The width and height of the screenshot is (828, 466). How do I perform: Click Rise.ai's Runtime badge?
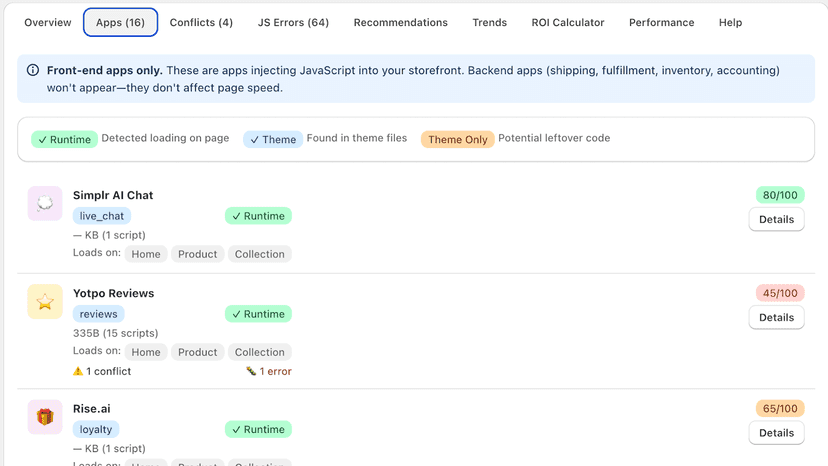pyautogui.click(x=258, y=430)
